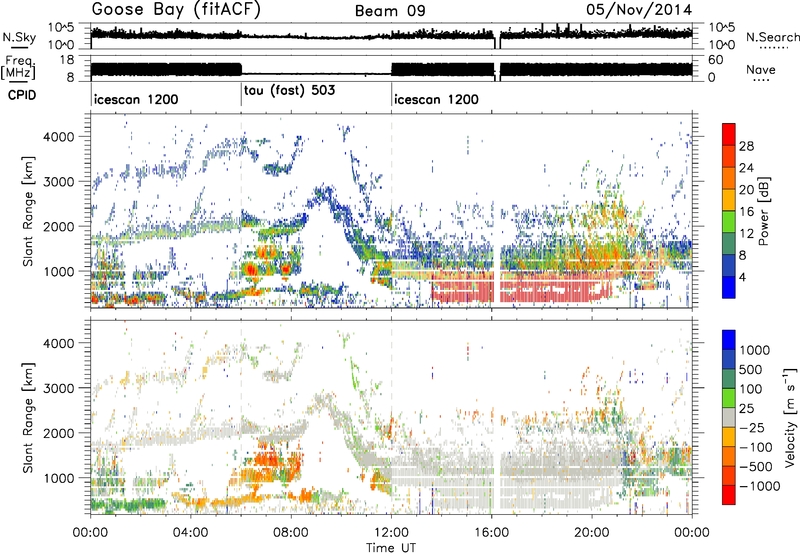
Task: Click the '3000' tick on velocity panel axis
Action: pyautogui.click(x=58, y=388)
